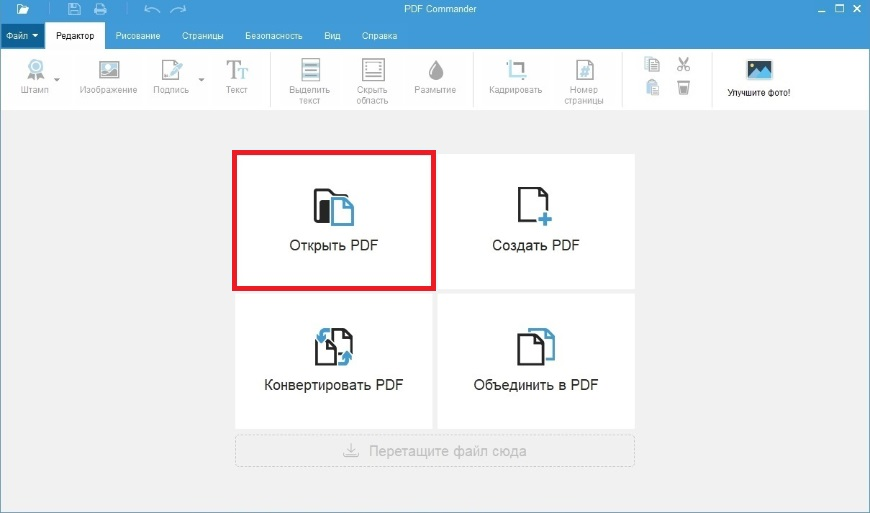The width and height of the screenshot is (870, 513).
Task: Switch to the Рисование tab
Action: pyautogui.click(x=138, y=35)
